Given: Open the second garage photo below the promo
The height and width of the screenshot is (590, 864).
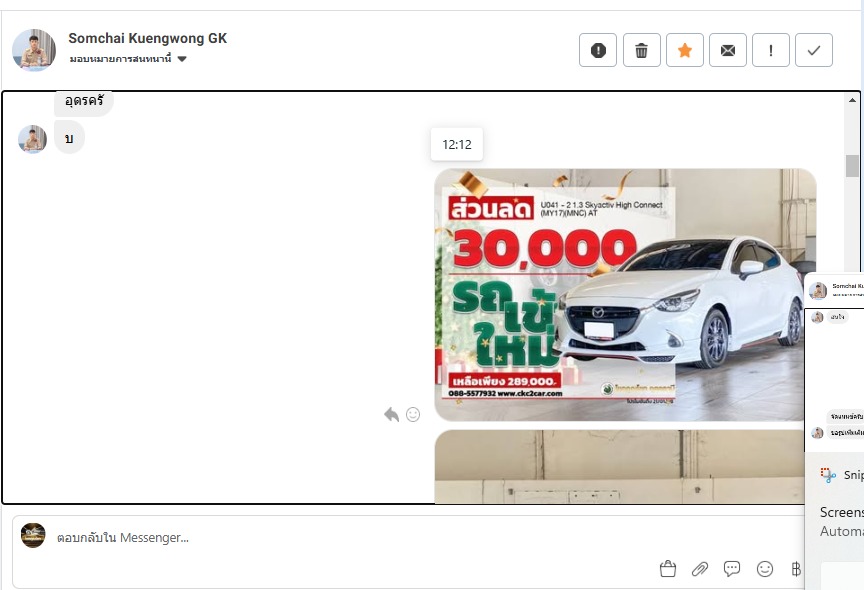Looking at the screenshot, I should coord(619,467).
